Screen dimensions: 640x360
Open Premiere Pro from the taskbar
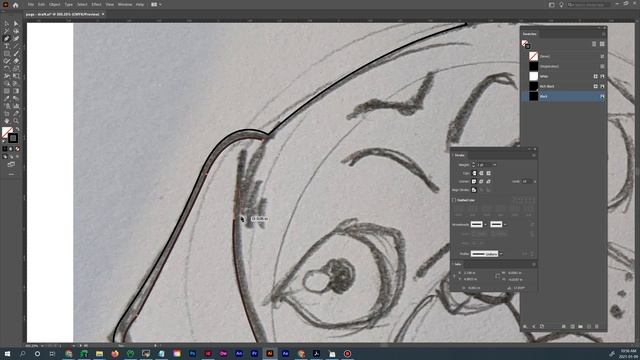(x=254, y=353)
